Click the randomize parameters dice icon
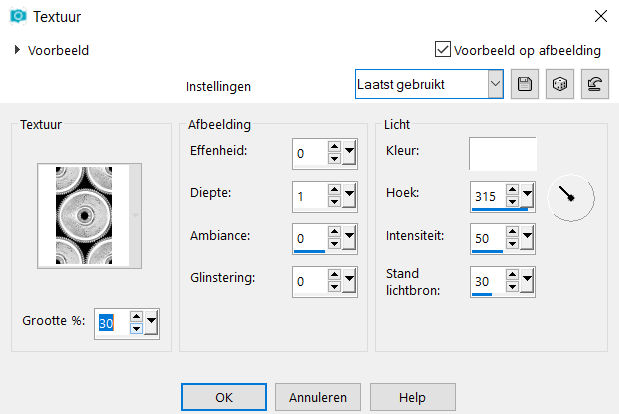 pos(560,84)
